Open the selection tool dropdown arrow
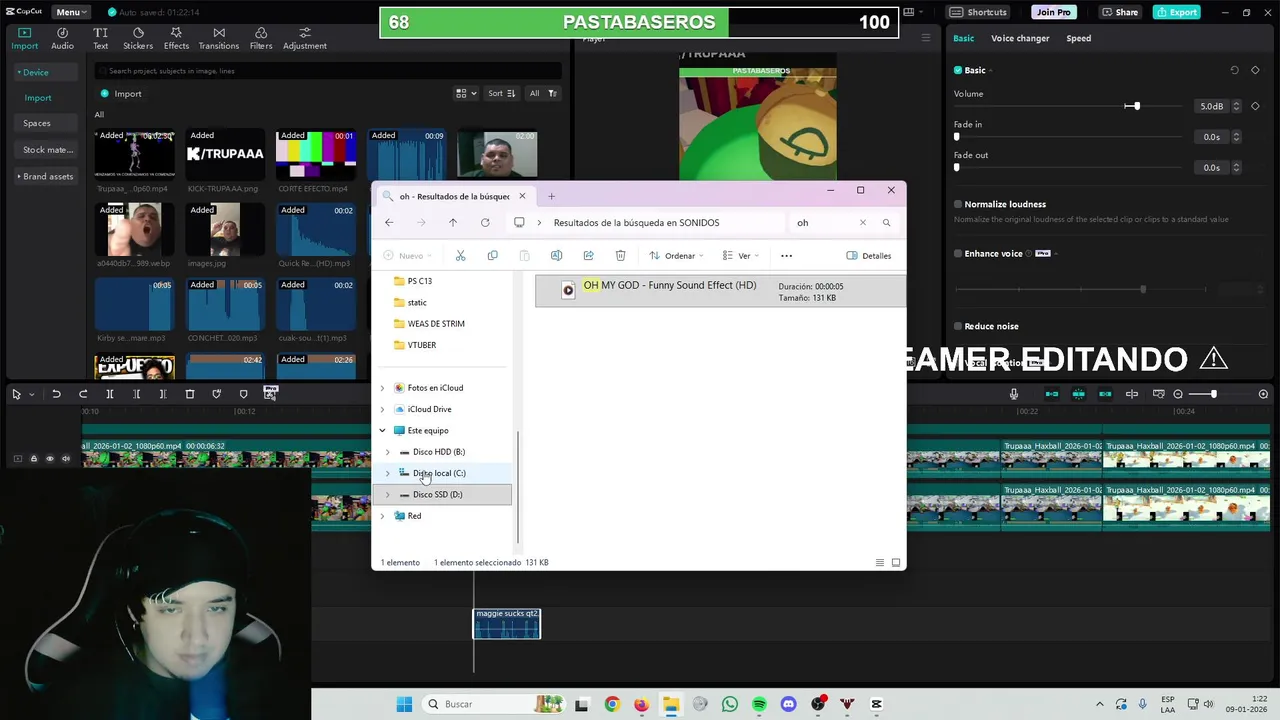 31,394
